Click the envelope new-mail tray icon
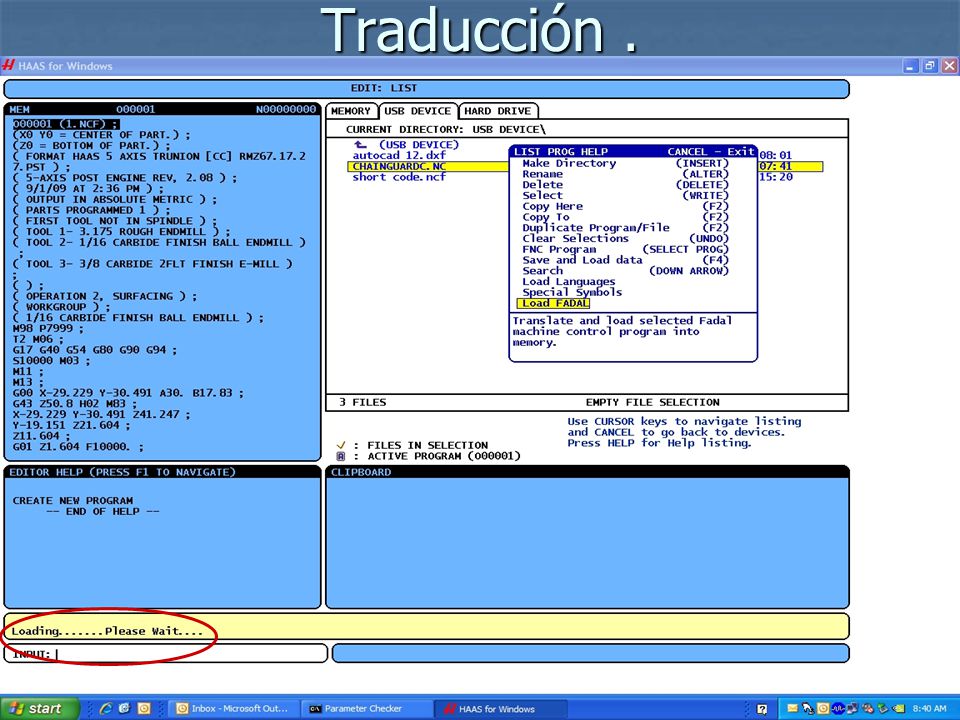Viewport: 960px width, 720px height. pos(792,708)
